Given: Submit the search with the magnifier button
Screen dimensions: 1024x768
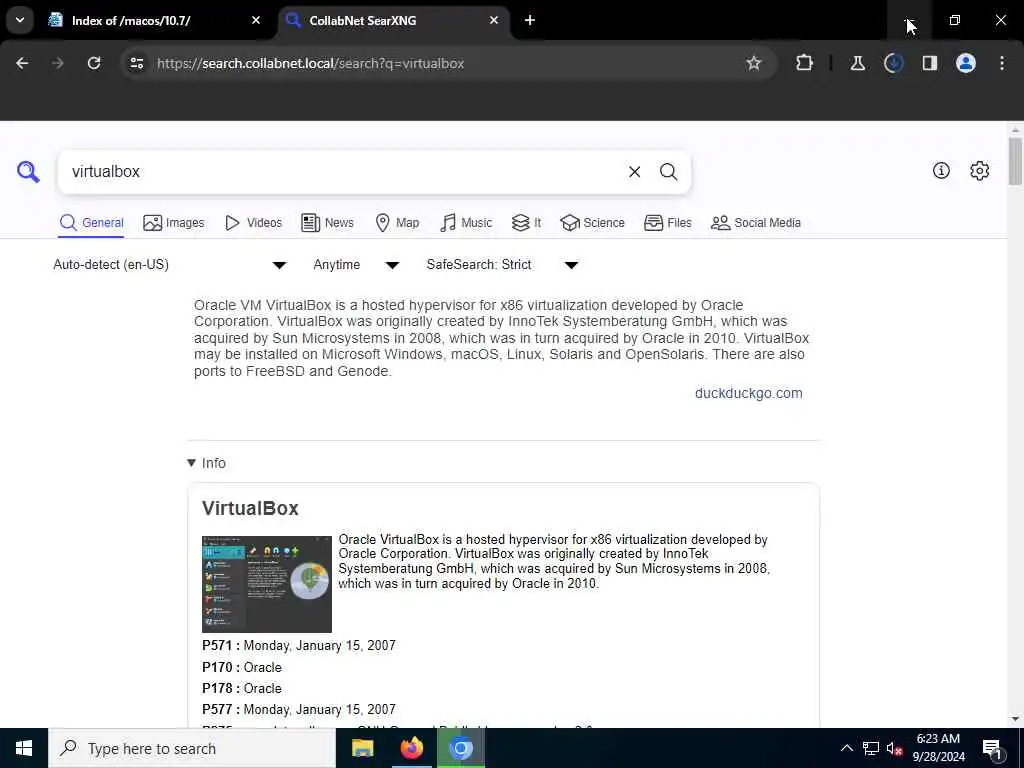Looking at the screenshot, I should coord(668,172).
